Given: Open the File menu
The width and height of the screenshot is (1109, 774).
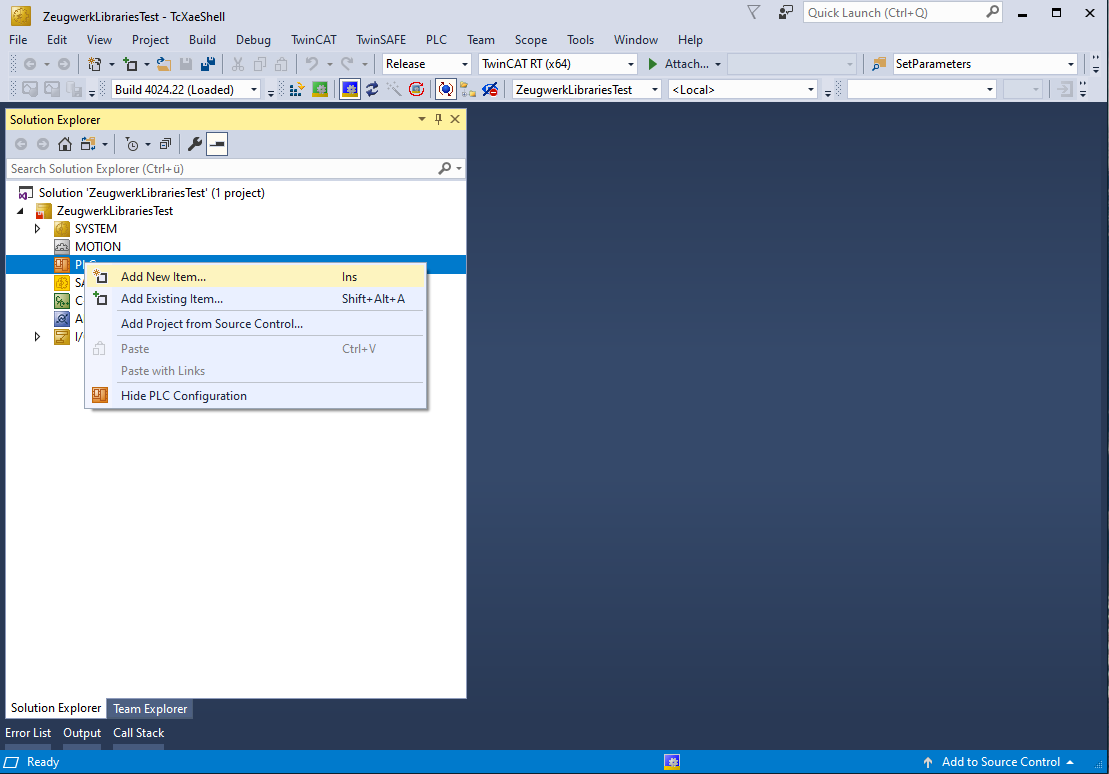Looking at the screenshot, I should (x=18, y=40).
